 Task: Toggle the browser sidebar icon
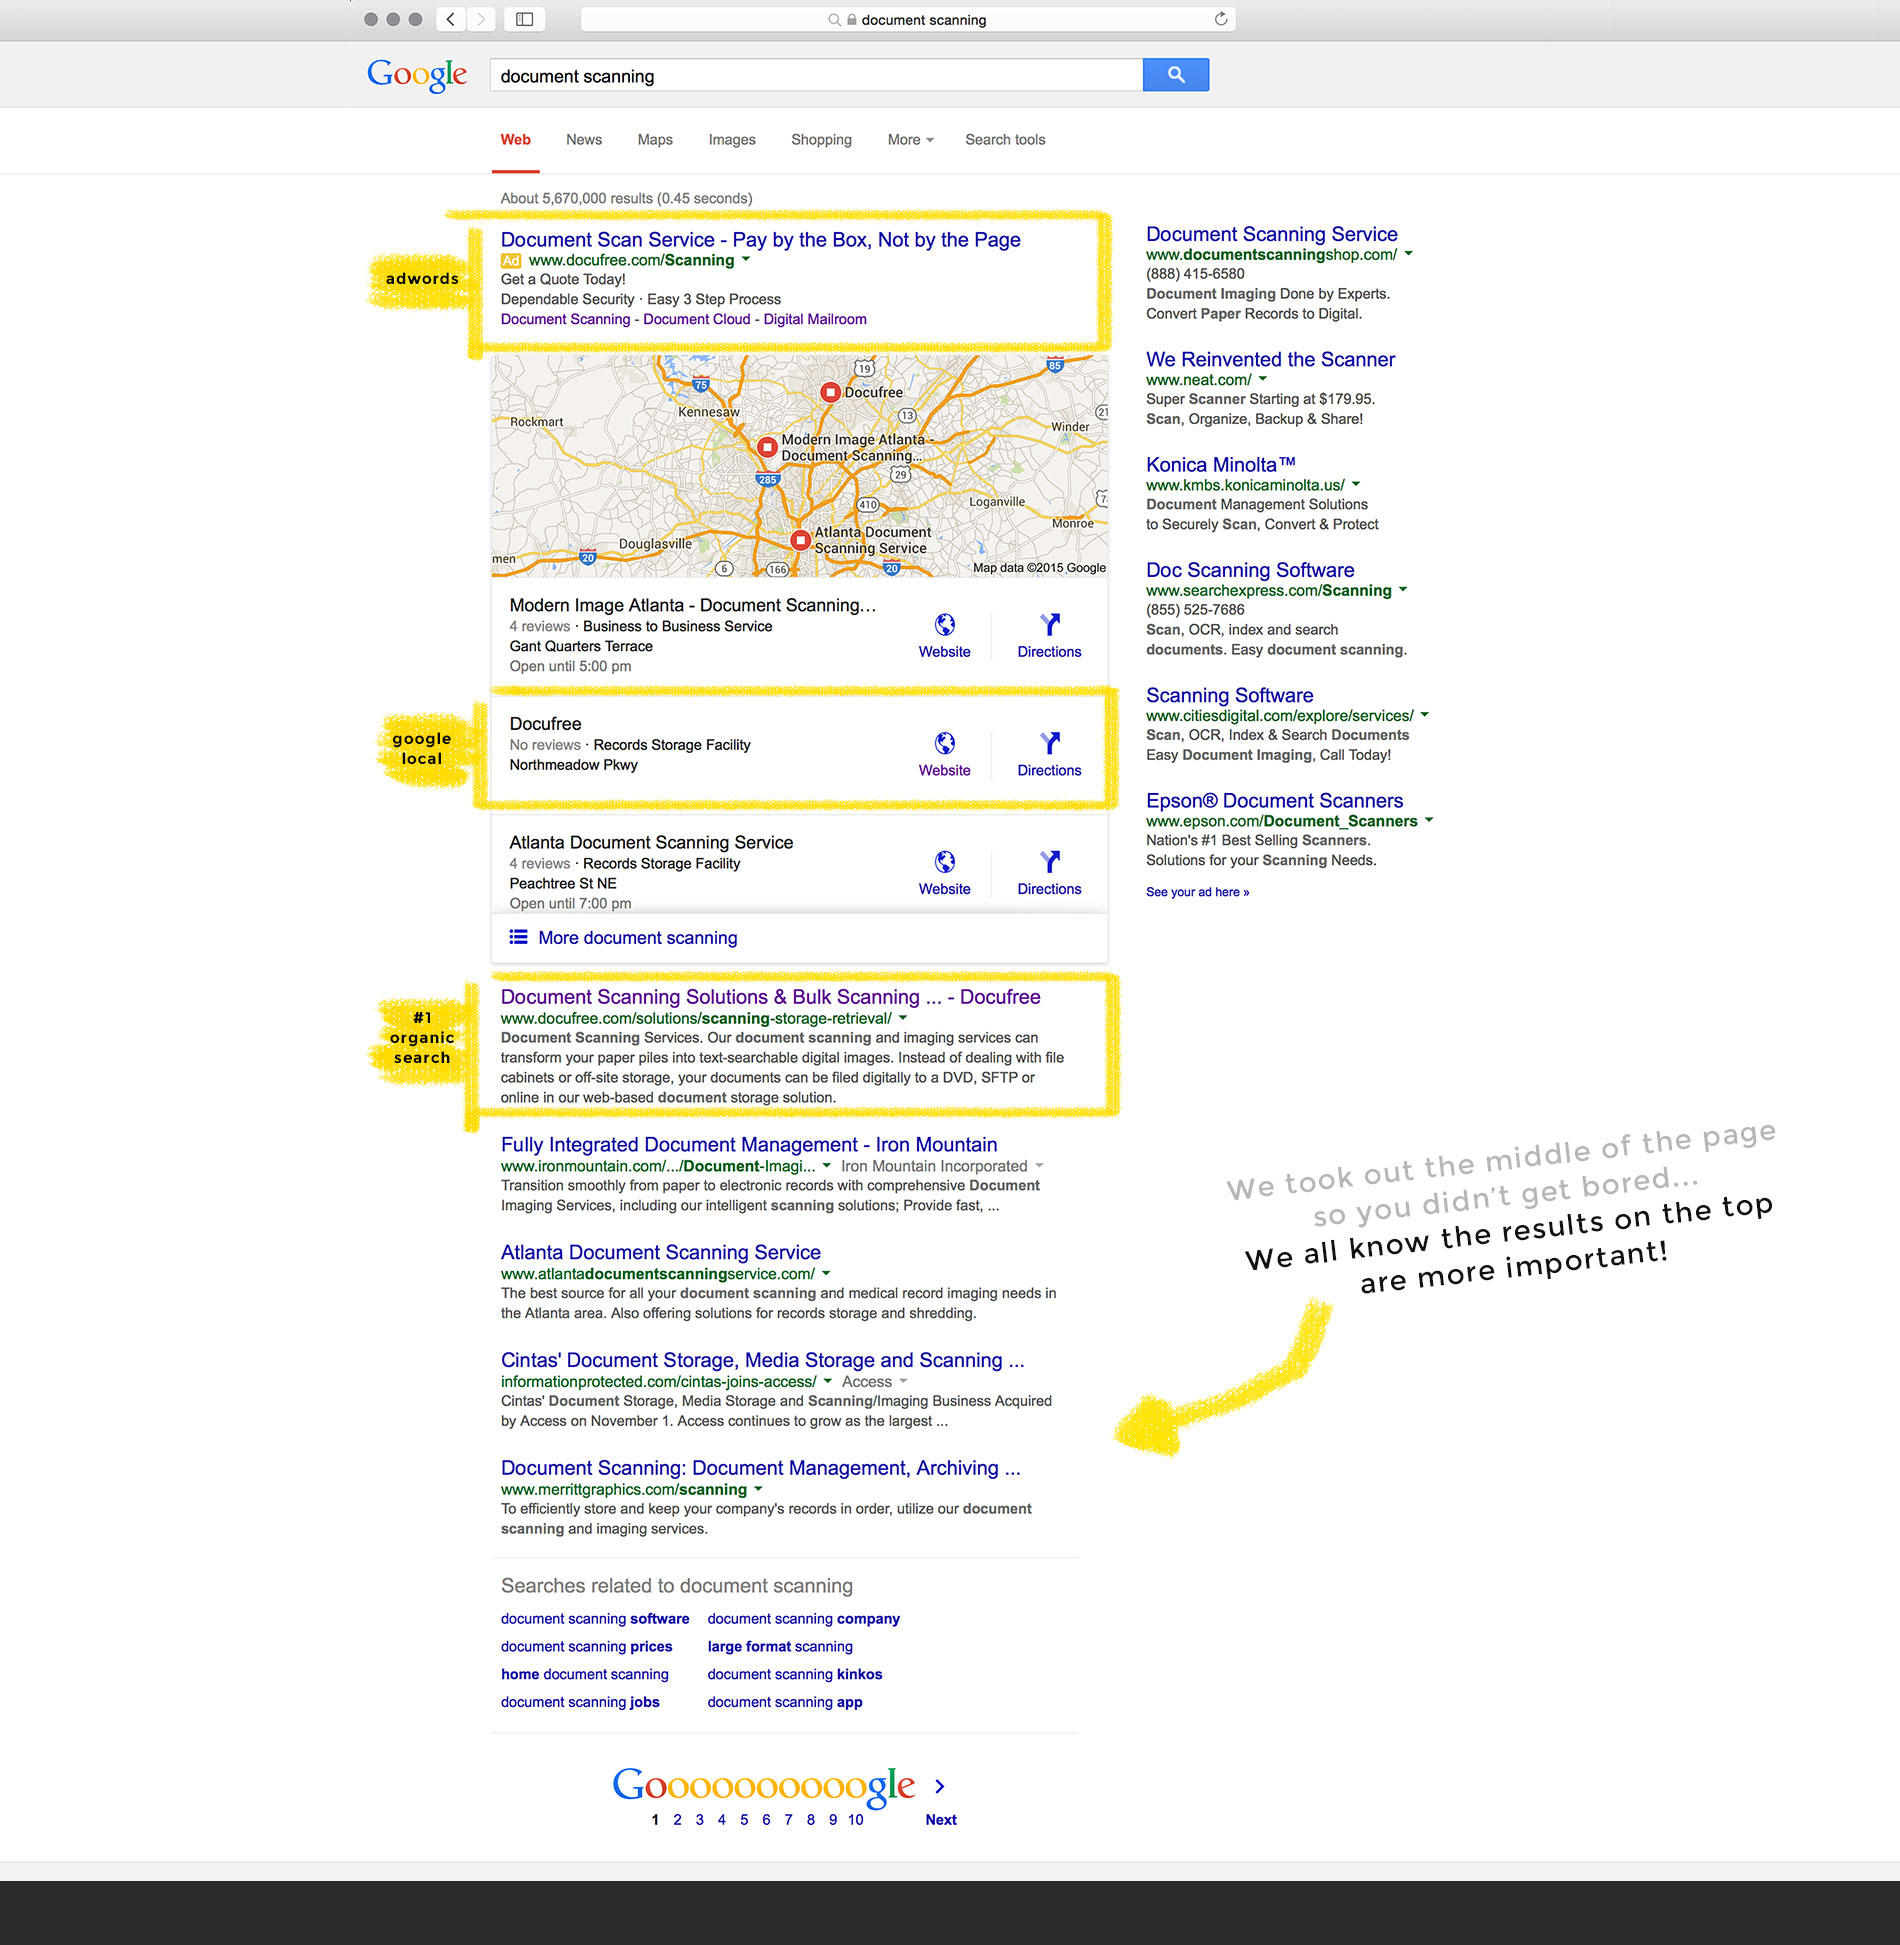tap(524, 19)
